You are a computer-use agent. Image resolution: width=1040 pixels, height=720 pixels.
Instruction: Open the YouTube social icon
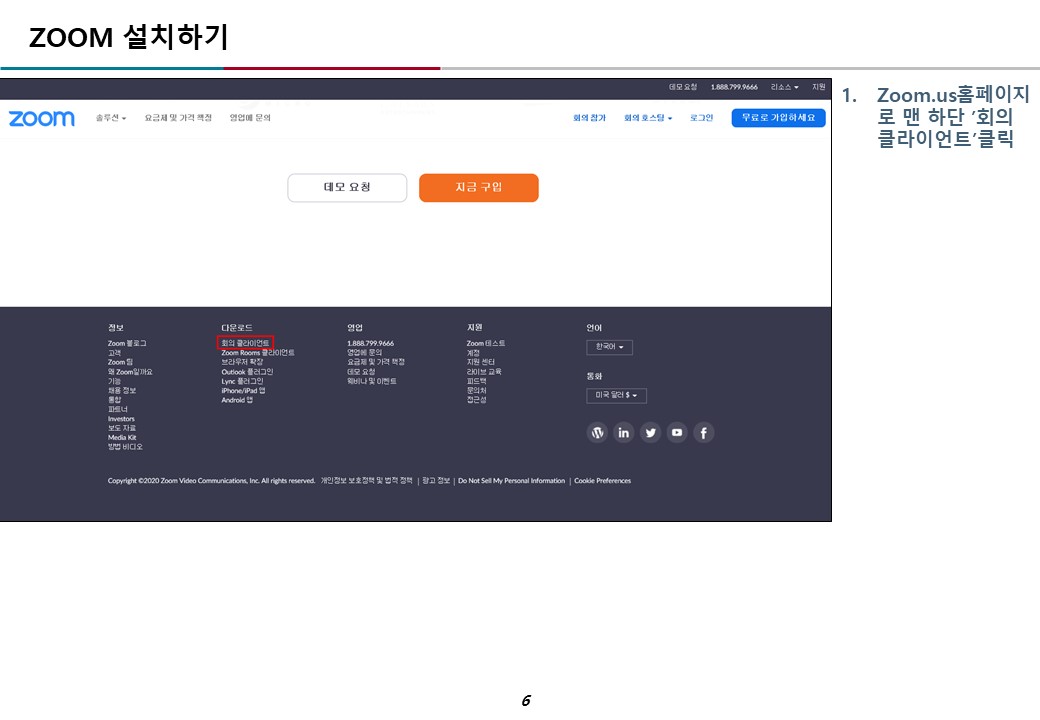(x=677, y=433)
